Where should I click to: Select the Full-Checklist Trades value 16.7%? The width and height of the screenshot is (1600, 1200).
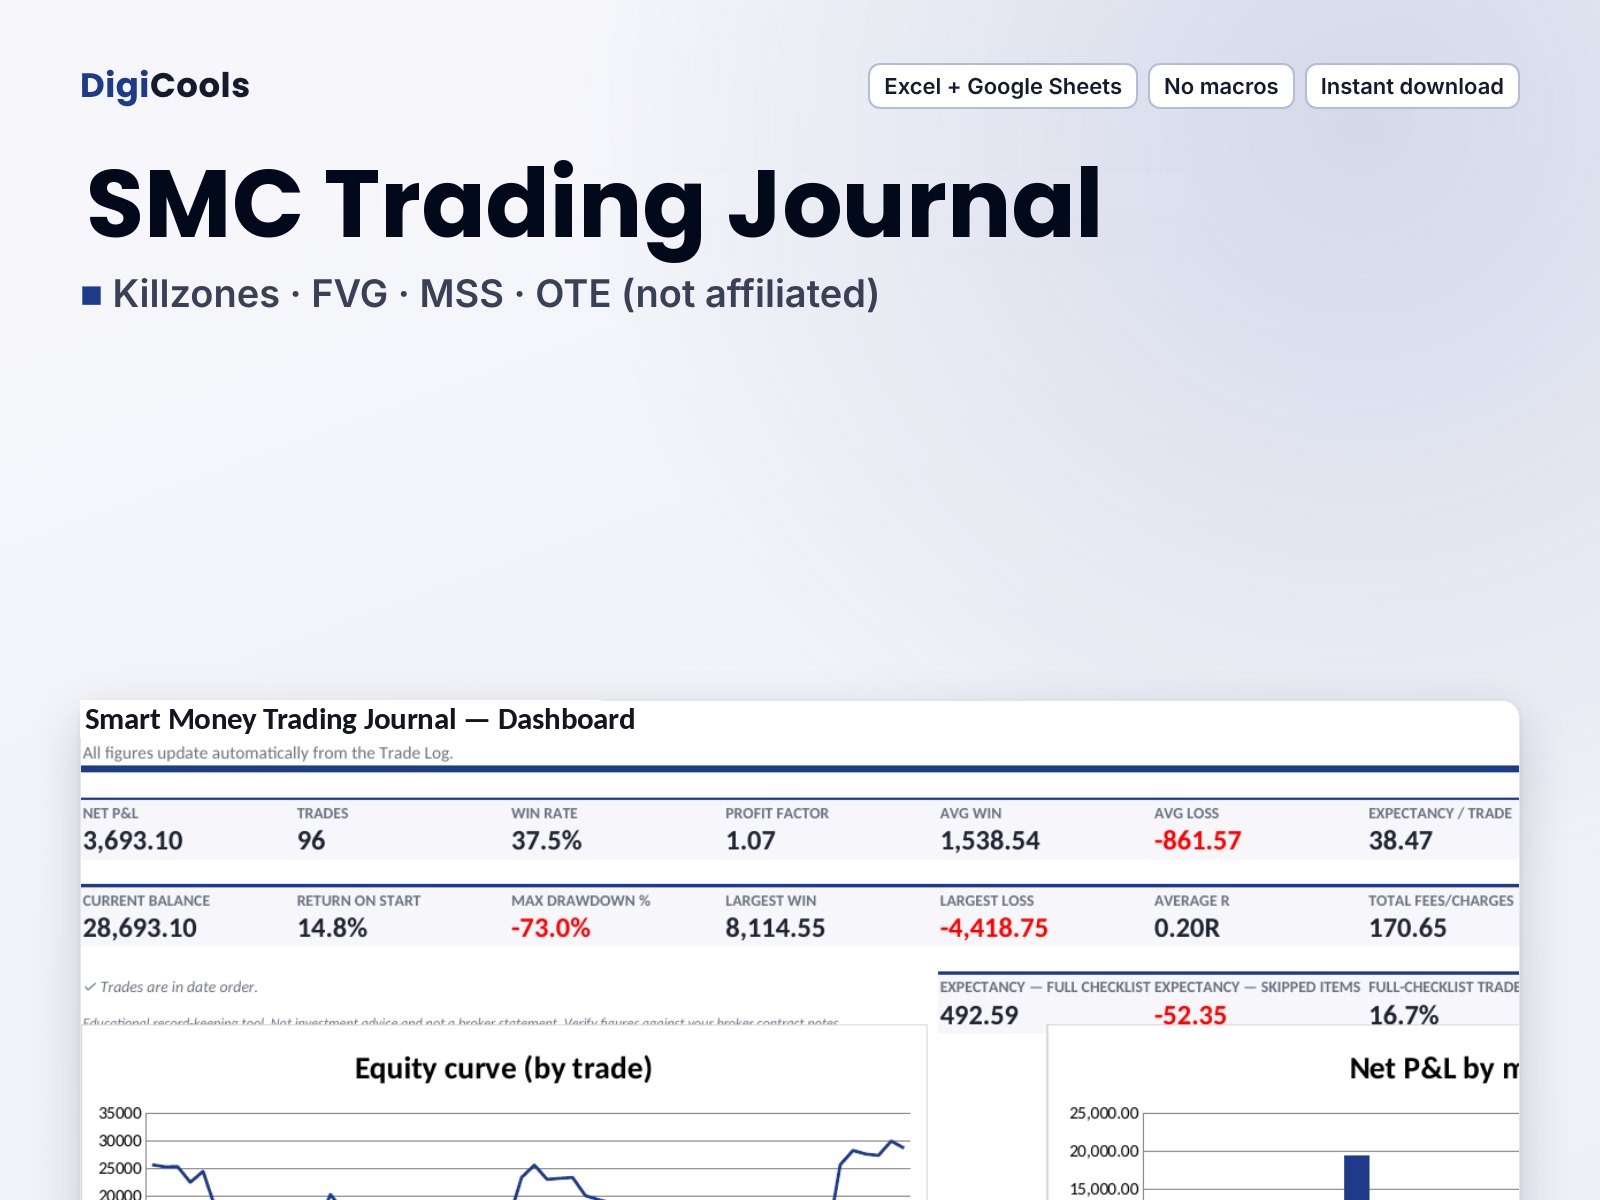(x=1404, y=1015)
